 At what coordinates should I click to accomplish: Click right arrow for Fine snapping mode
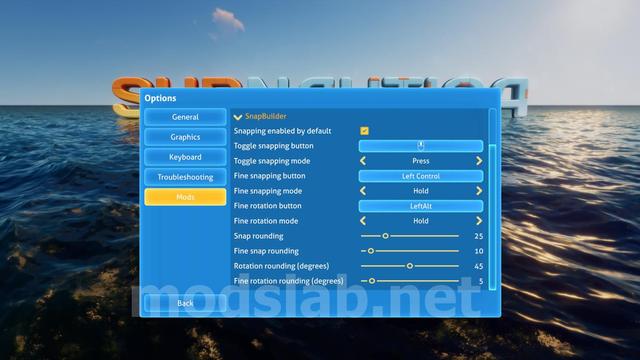[479, 191]
